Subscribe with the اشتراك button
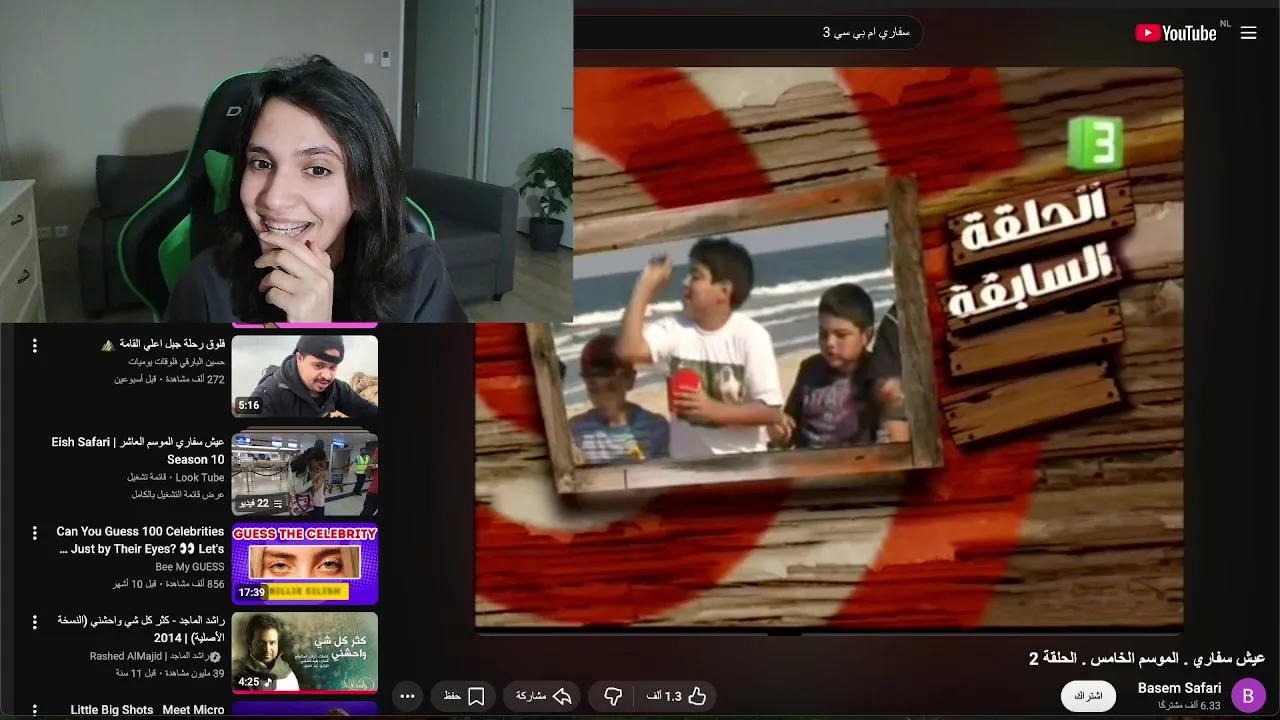 [1088, 696]
